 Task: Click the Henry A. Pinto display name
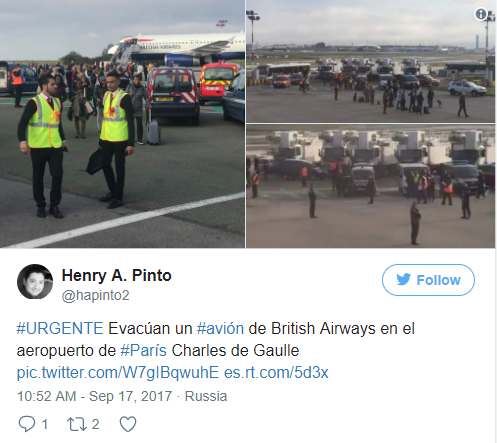[x=117, y=276]
